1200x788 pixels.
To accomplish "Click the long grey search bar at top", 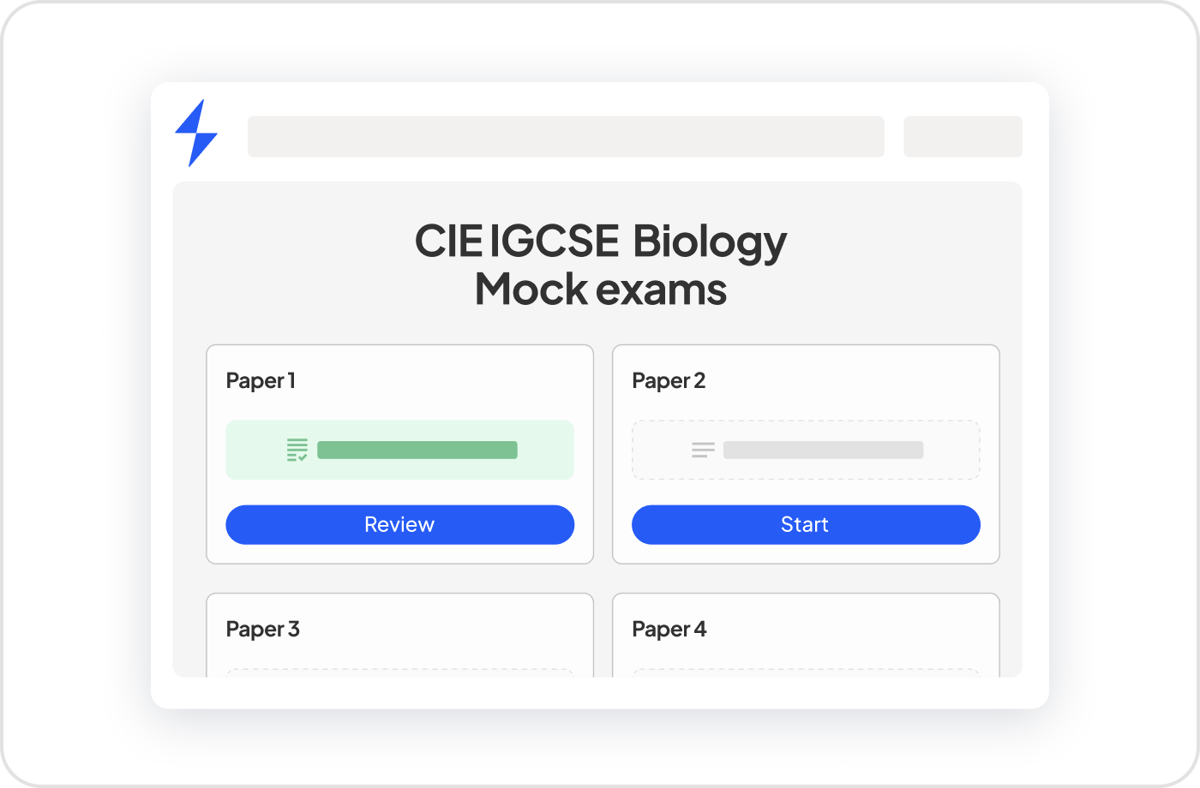I will (566, 137).
